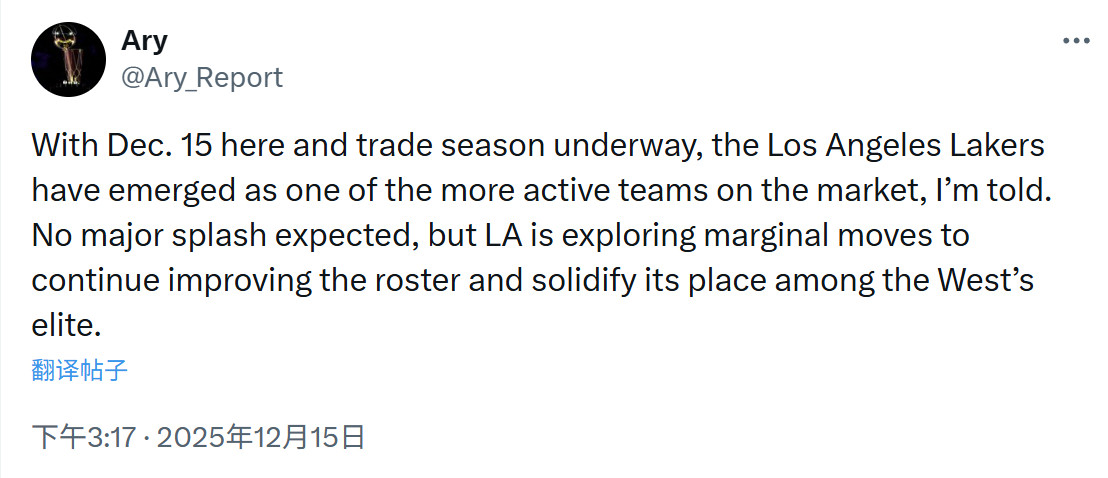
Task: Click the word "elite" ending the tweet
Action: tap(63, 326)
